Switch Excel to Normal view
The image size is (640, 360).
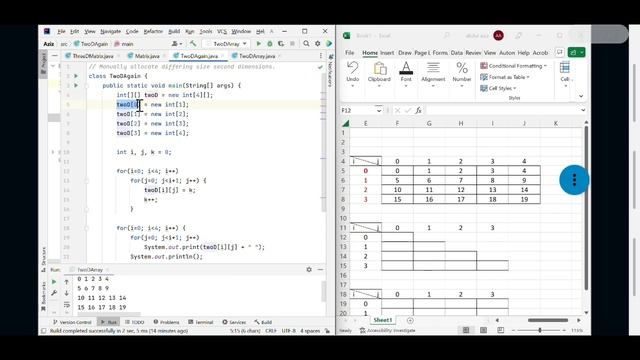466,330
